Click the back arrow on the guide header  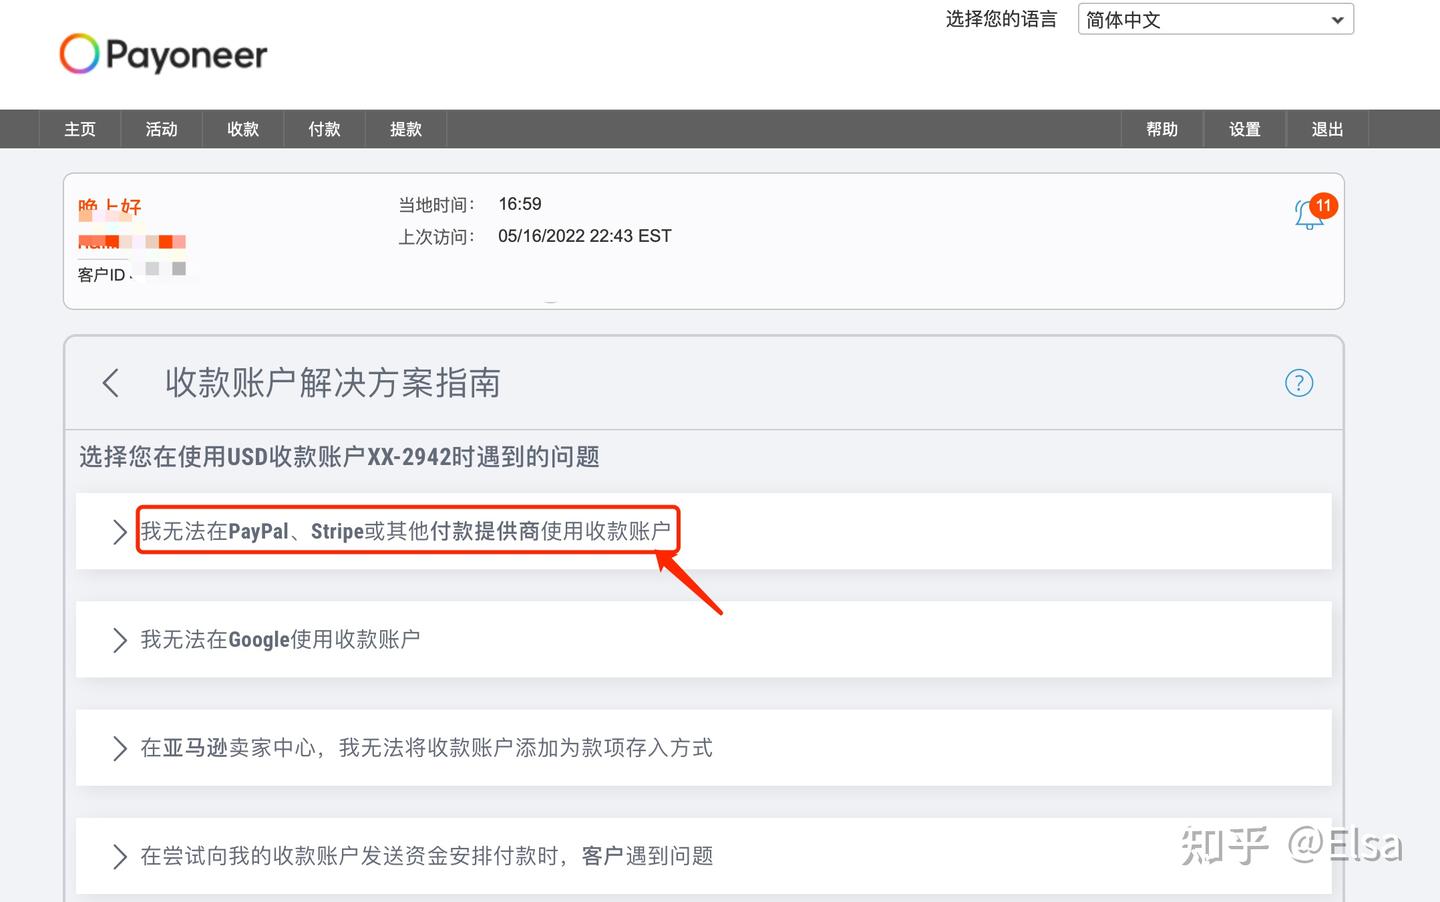click(110, 383)
